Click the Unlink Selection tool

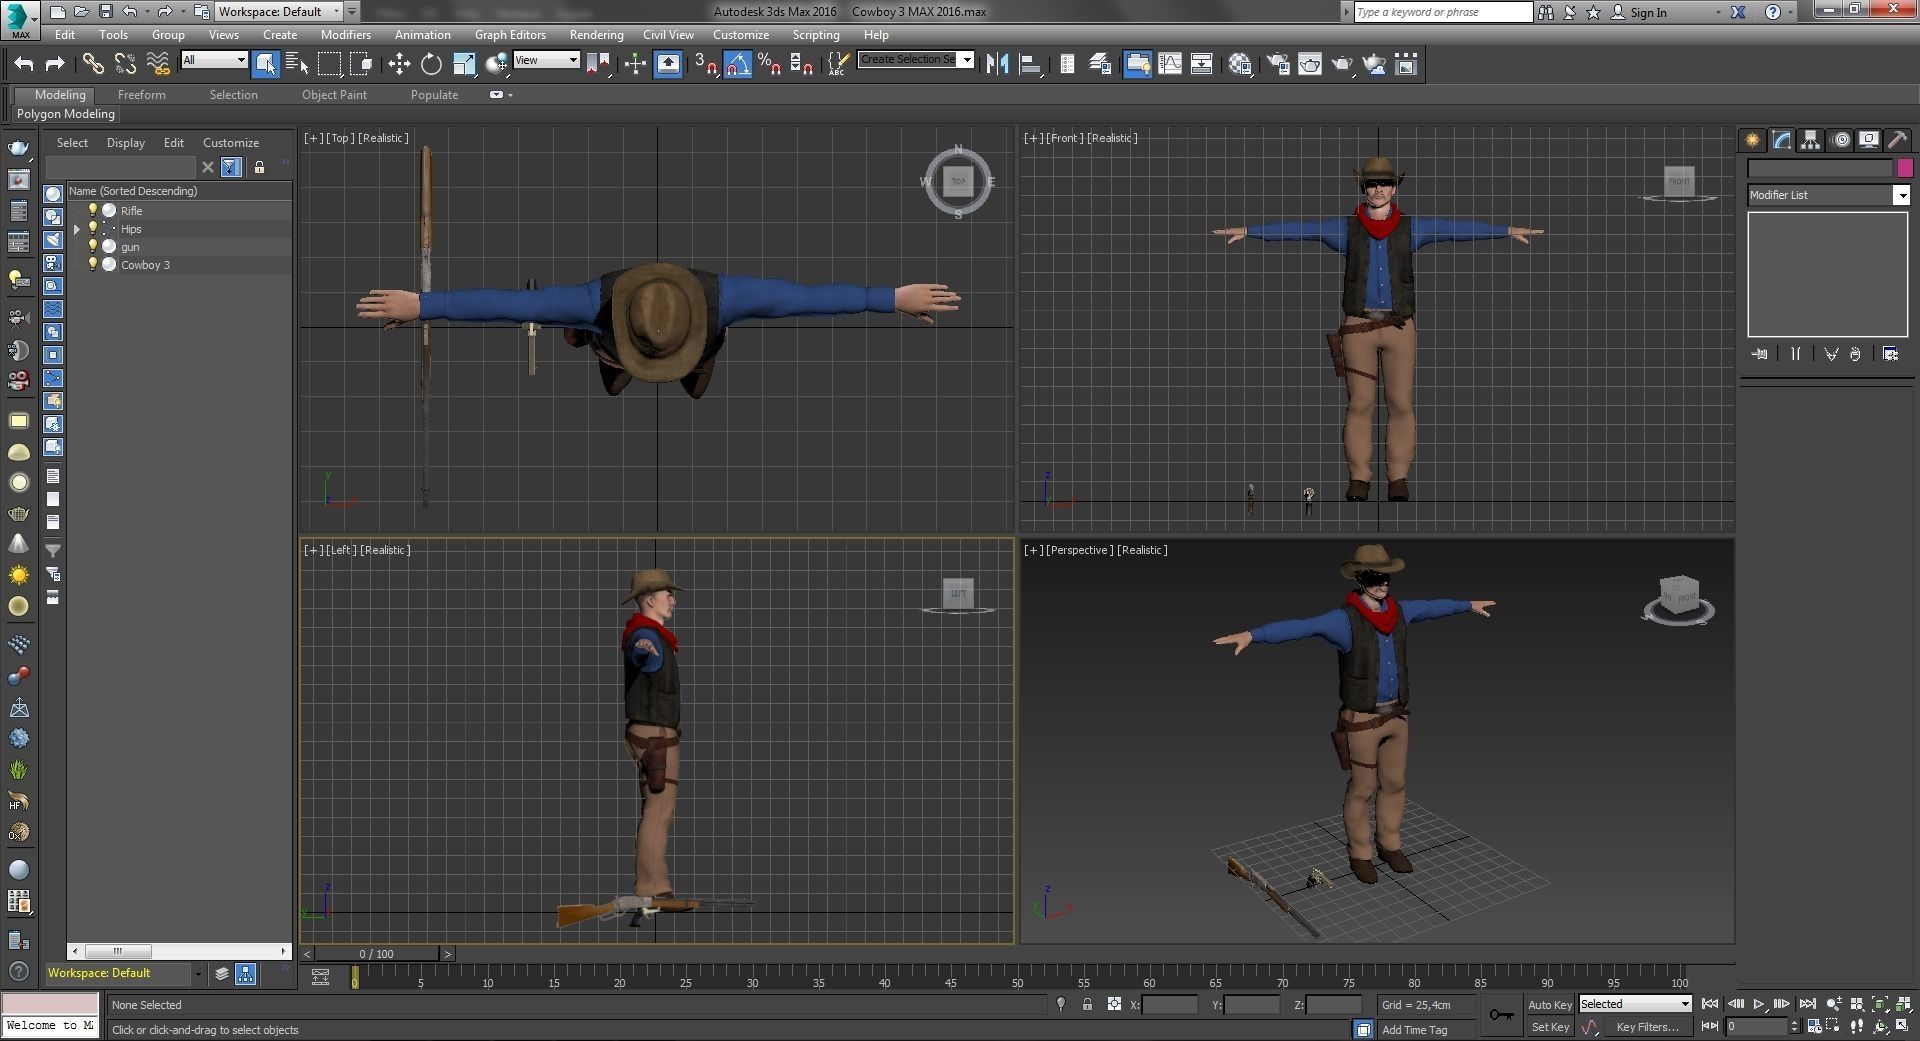click(125, 64)
